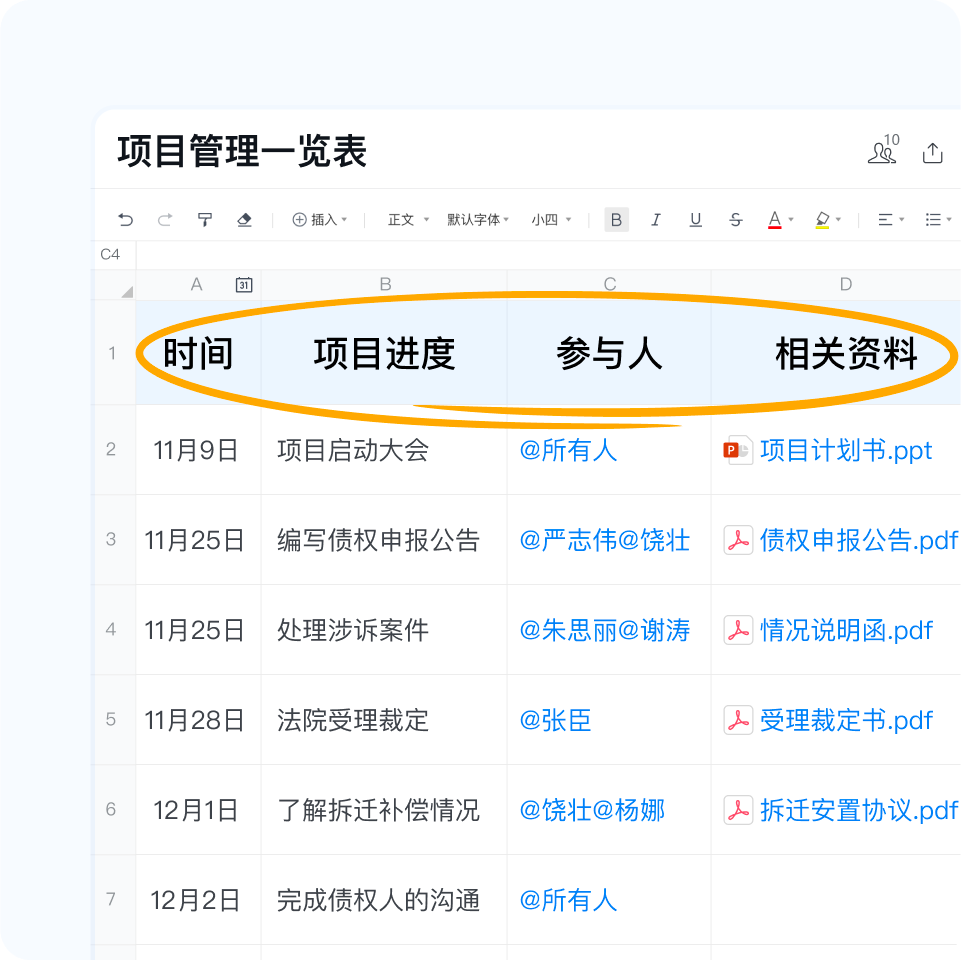Toggle strikethrough formatting
This screenshot has width=961, height=960.
pos(735,219)
